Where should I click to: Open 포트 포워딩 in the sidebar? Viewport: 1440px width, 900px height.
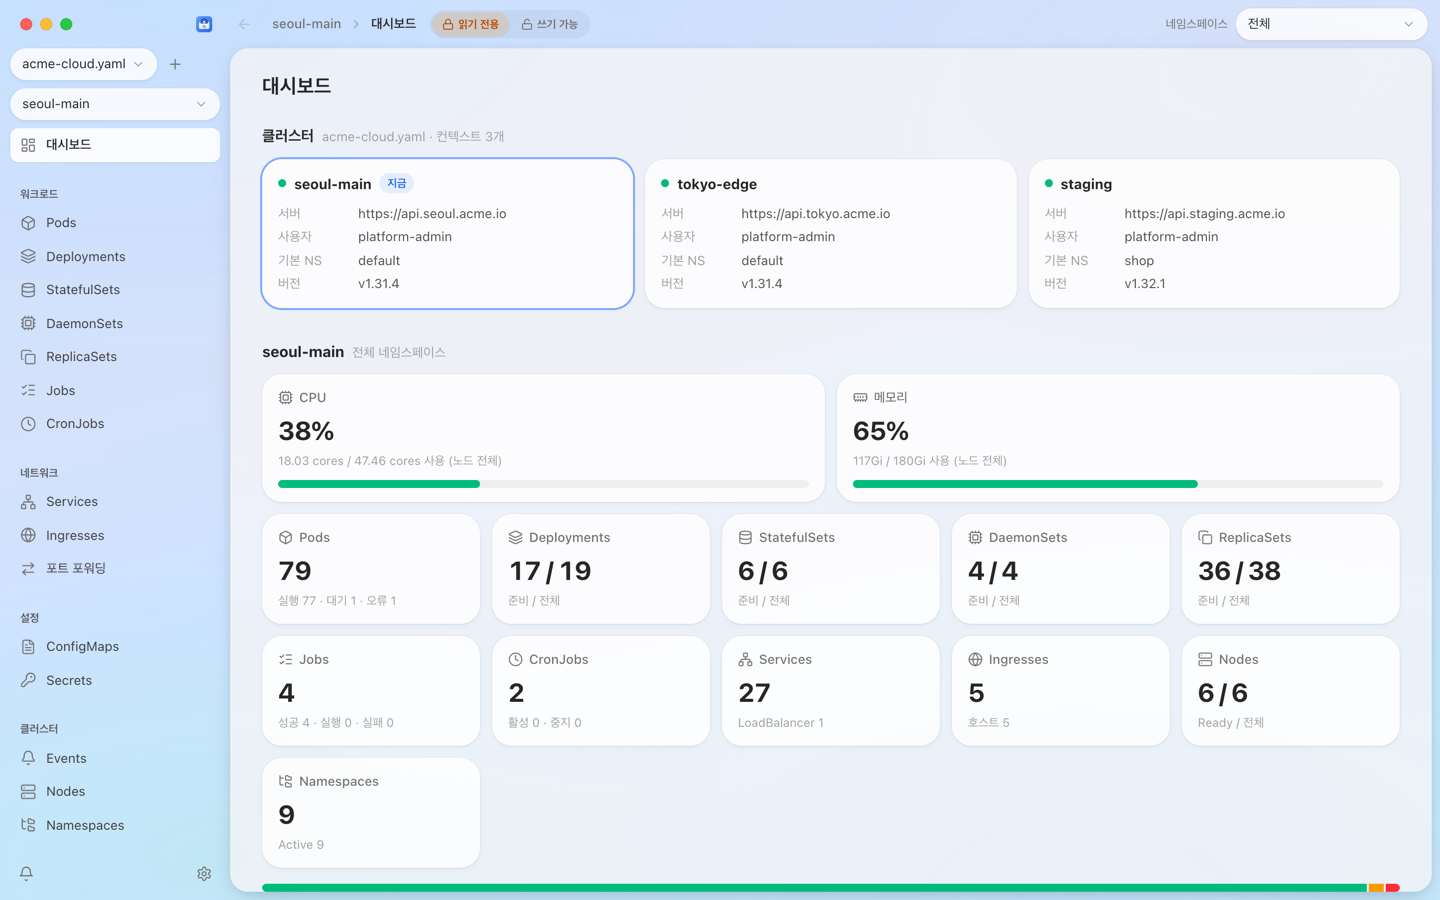[115, 568]
